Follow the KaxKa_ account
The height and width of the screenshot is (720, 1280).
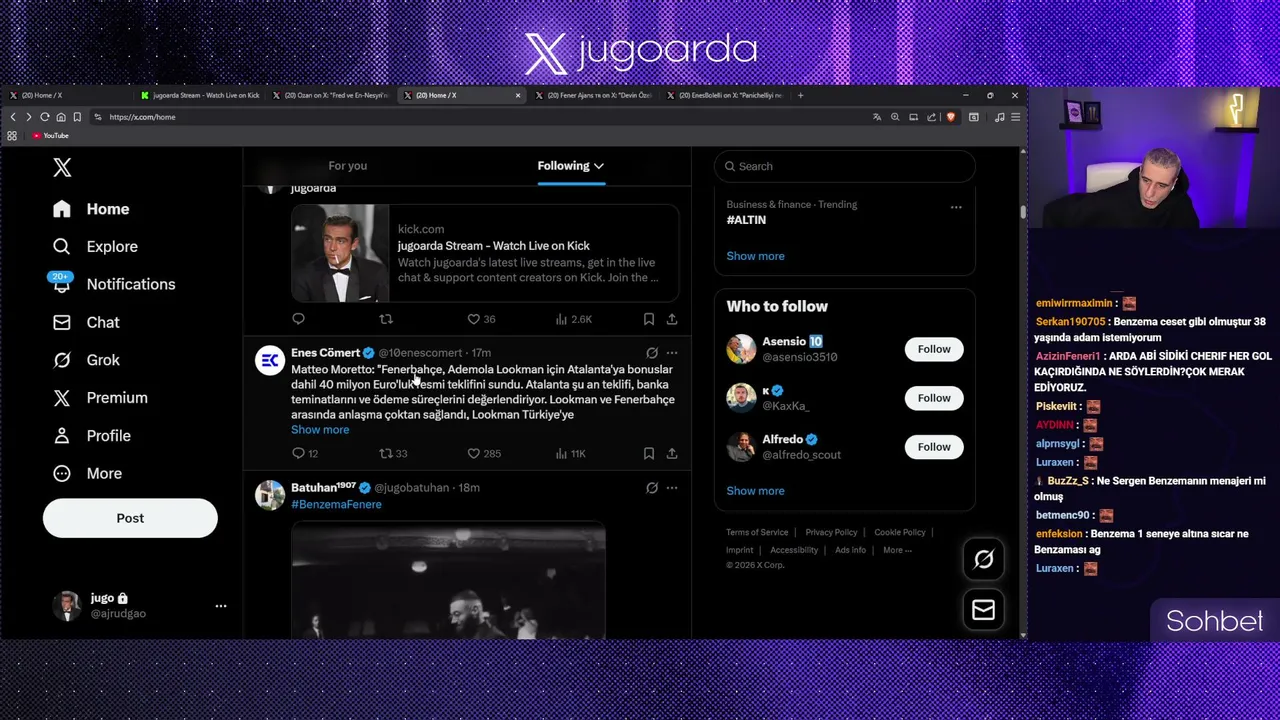934,398
